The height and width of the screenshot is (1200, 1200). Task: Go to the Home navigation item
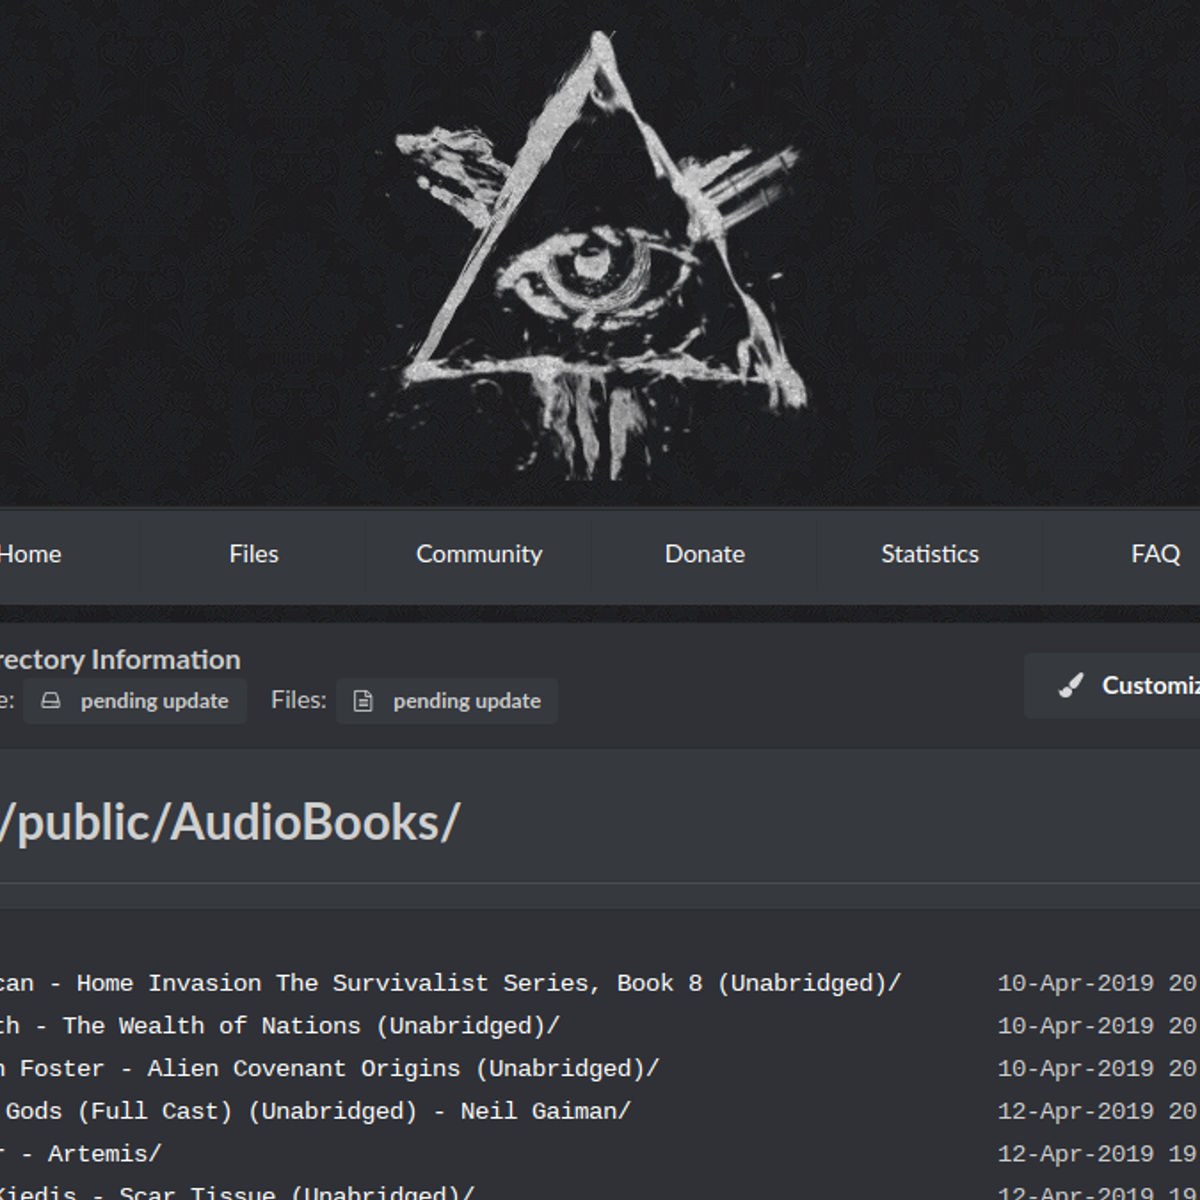(30, 554)
